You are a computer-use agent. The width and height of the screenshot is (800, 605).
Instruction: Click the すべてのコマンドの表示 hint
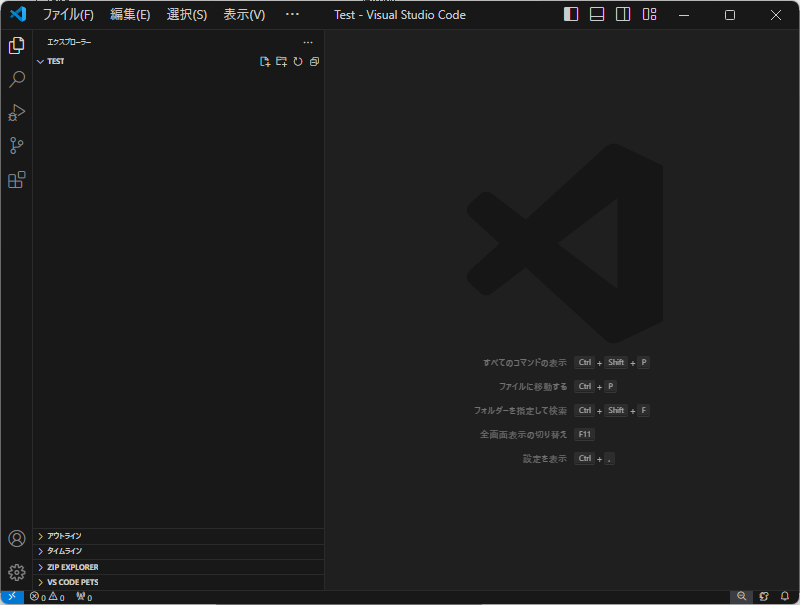coord(524,363)
